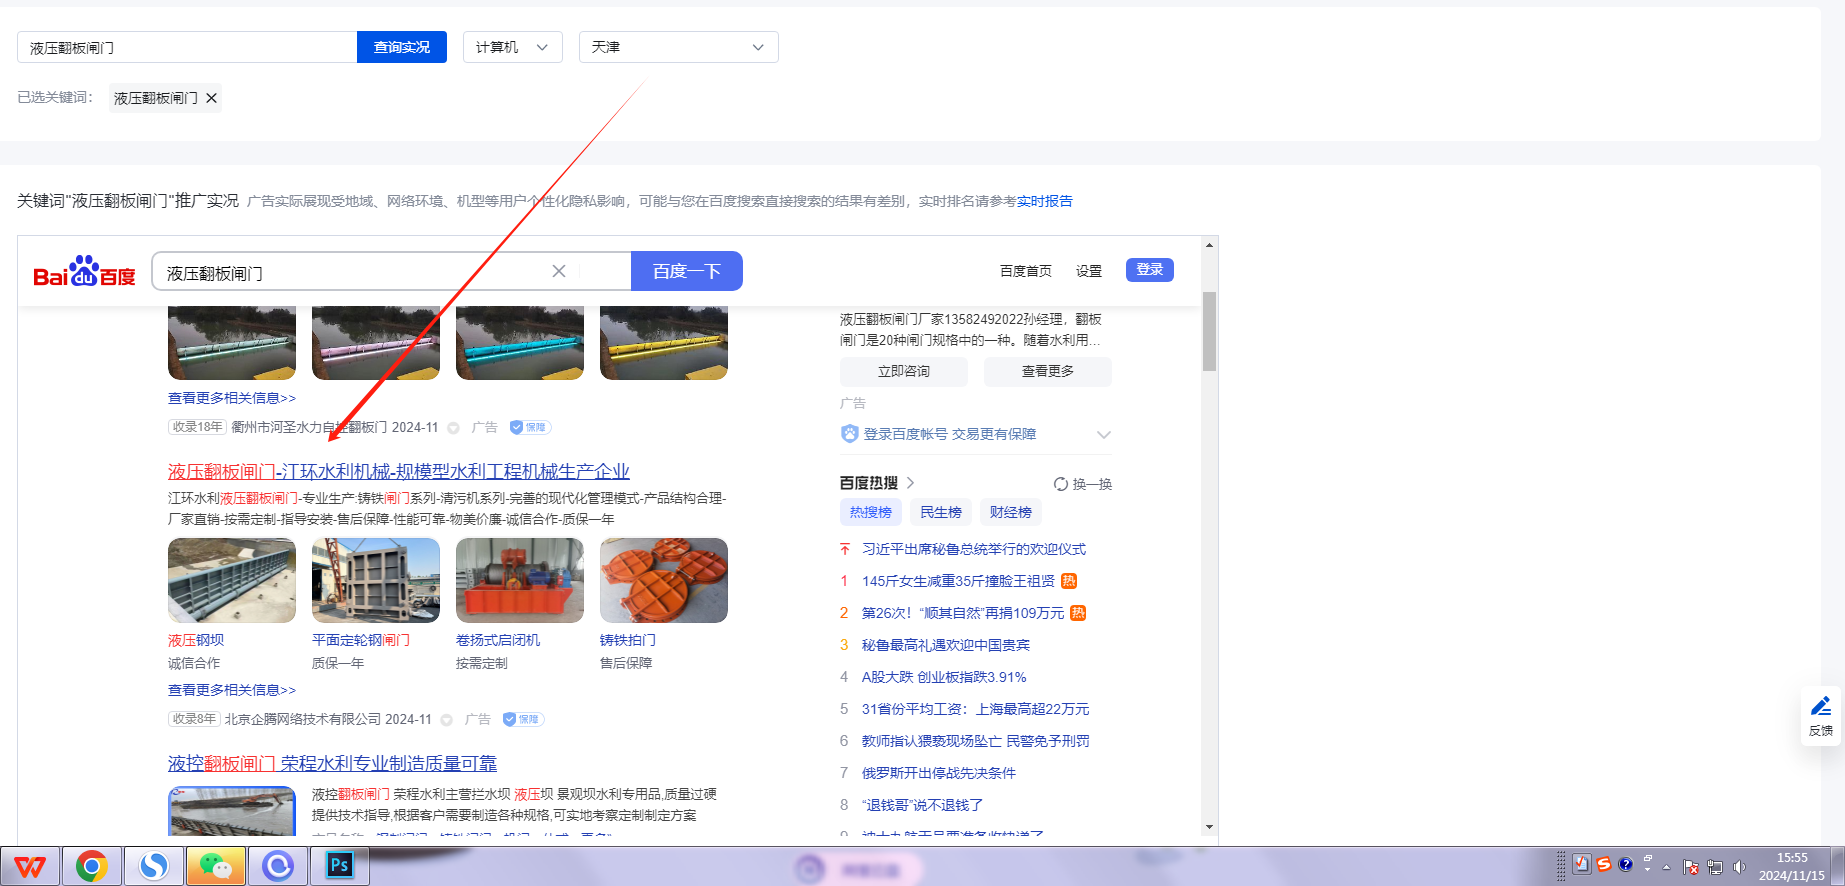Open Photoshop from the taskbar
The height and width of the screenshot is (886, 1845).
pos(340,866)
